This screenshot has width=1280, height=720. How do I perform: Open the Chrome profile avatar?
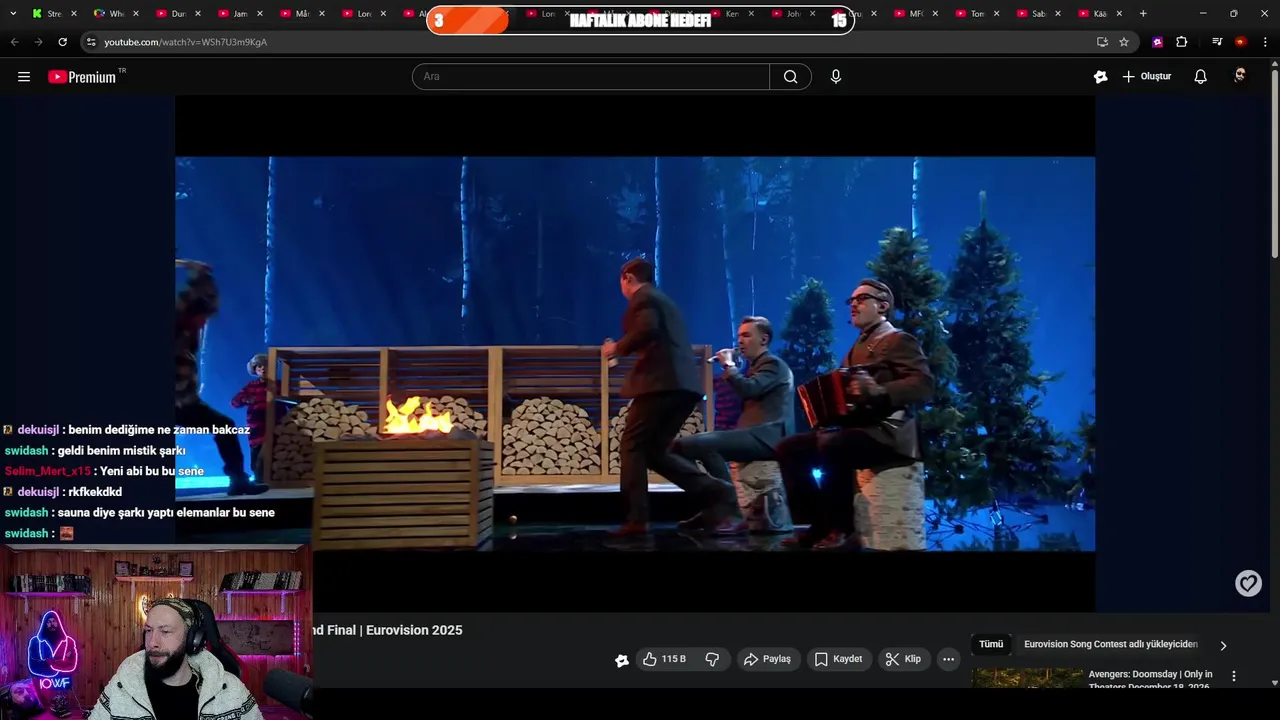tap(1241, 42)
